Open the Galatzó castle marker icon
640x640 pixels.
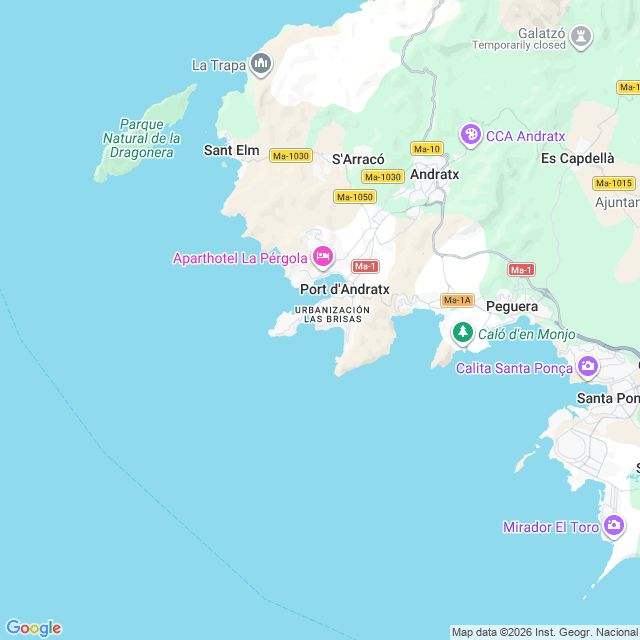pyautogui.click(x=581, y=37)
